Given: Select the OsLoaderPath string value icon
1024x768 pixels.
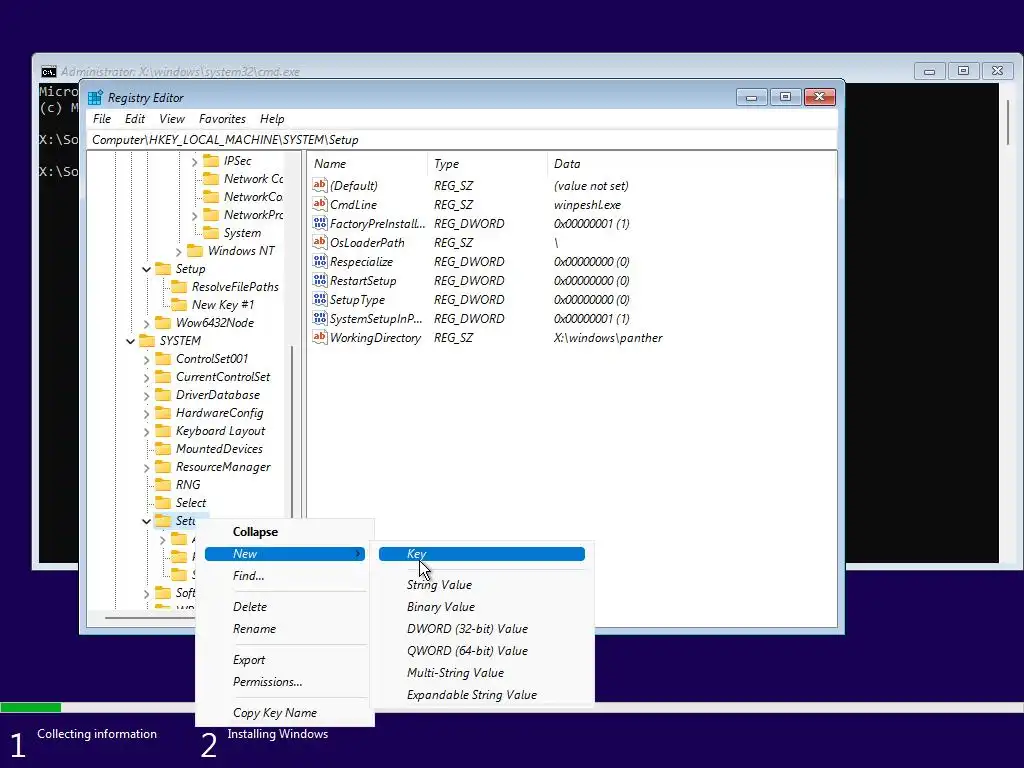Looking at the screenshot, I should tap(319, 242).
